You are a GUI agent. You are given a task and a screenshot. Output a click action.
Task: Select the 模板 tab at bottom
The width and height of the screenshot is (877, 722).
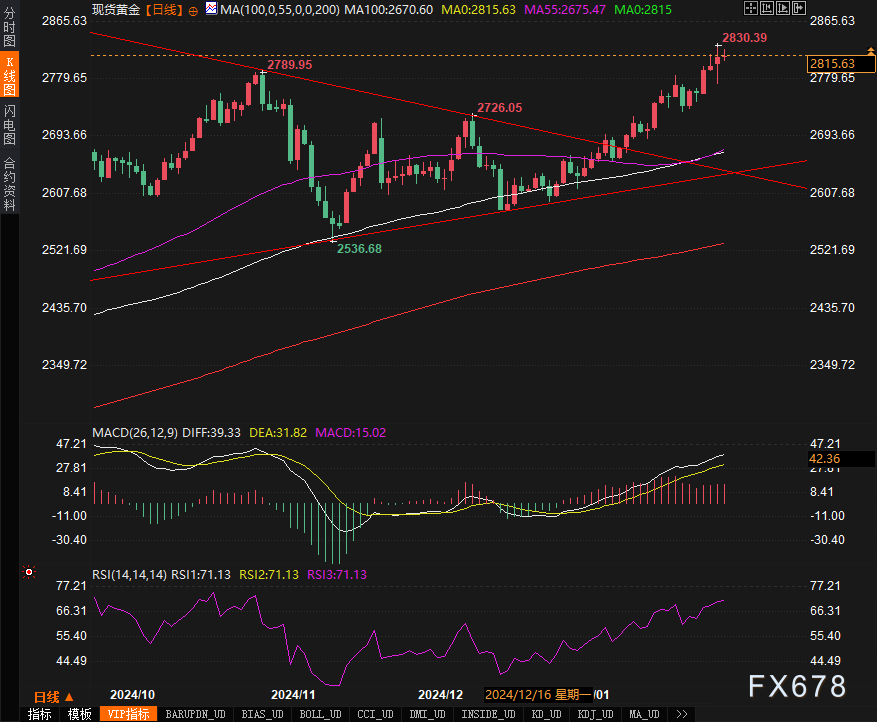[79, 714]
